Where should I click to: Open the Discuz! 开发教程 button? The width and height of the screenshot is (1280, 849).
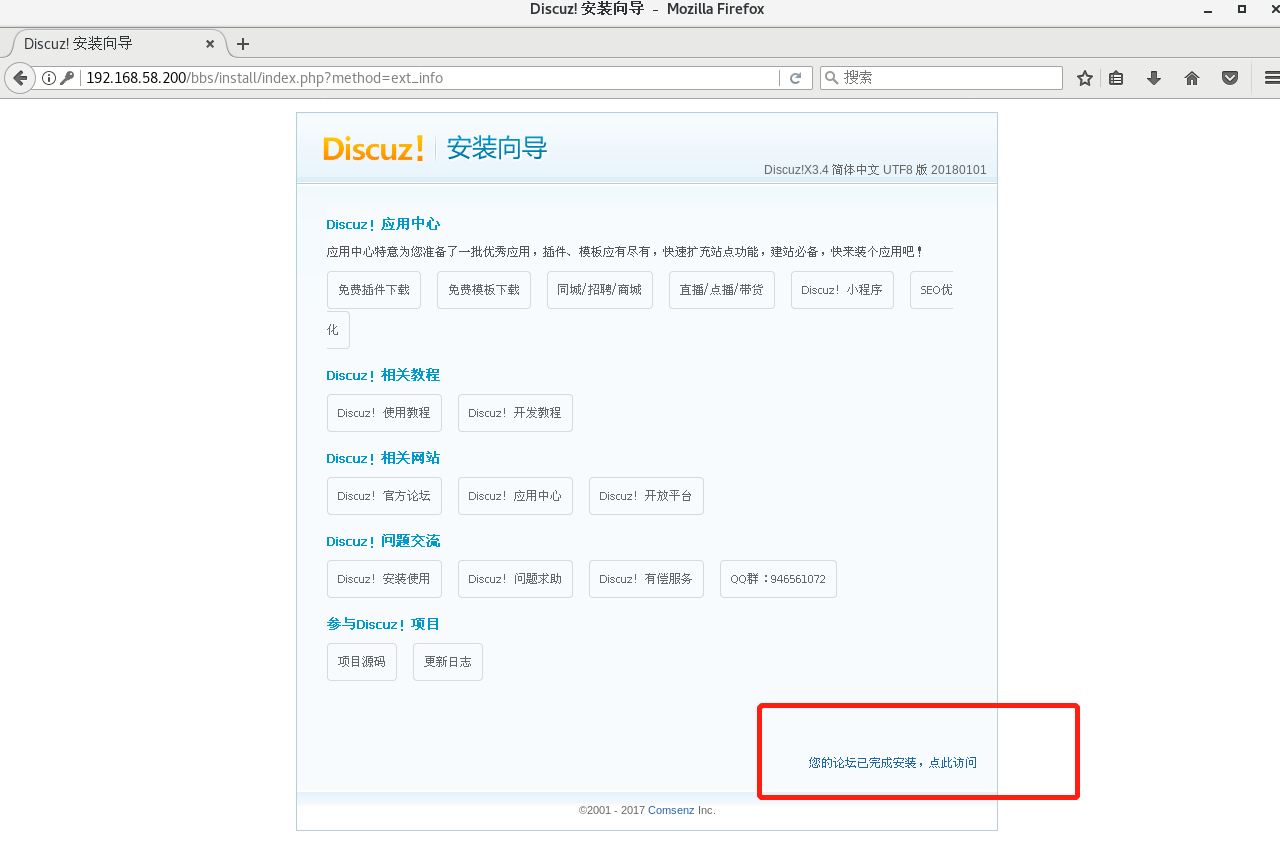pos(515,413)
